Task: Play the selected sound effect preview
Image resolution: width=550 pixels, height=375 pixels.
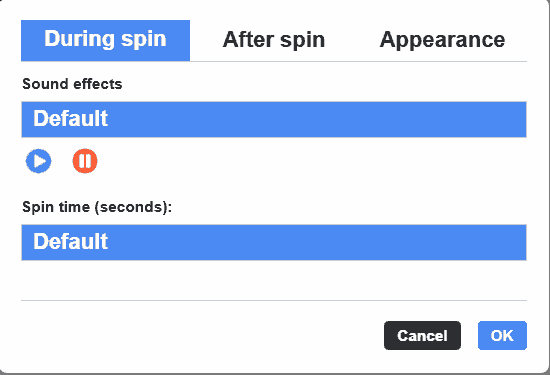Action: 39,161
